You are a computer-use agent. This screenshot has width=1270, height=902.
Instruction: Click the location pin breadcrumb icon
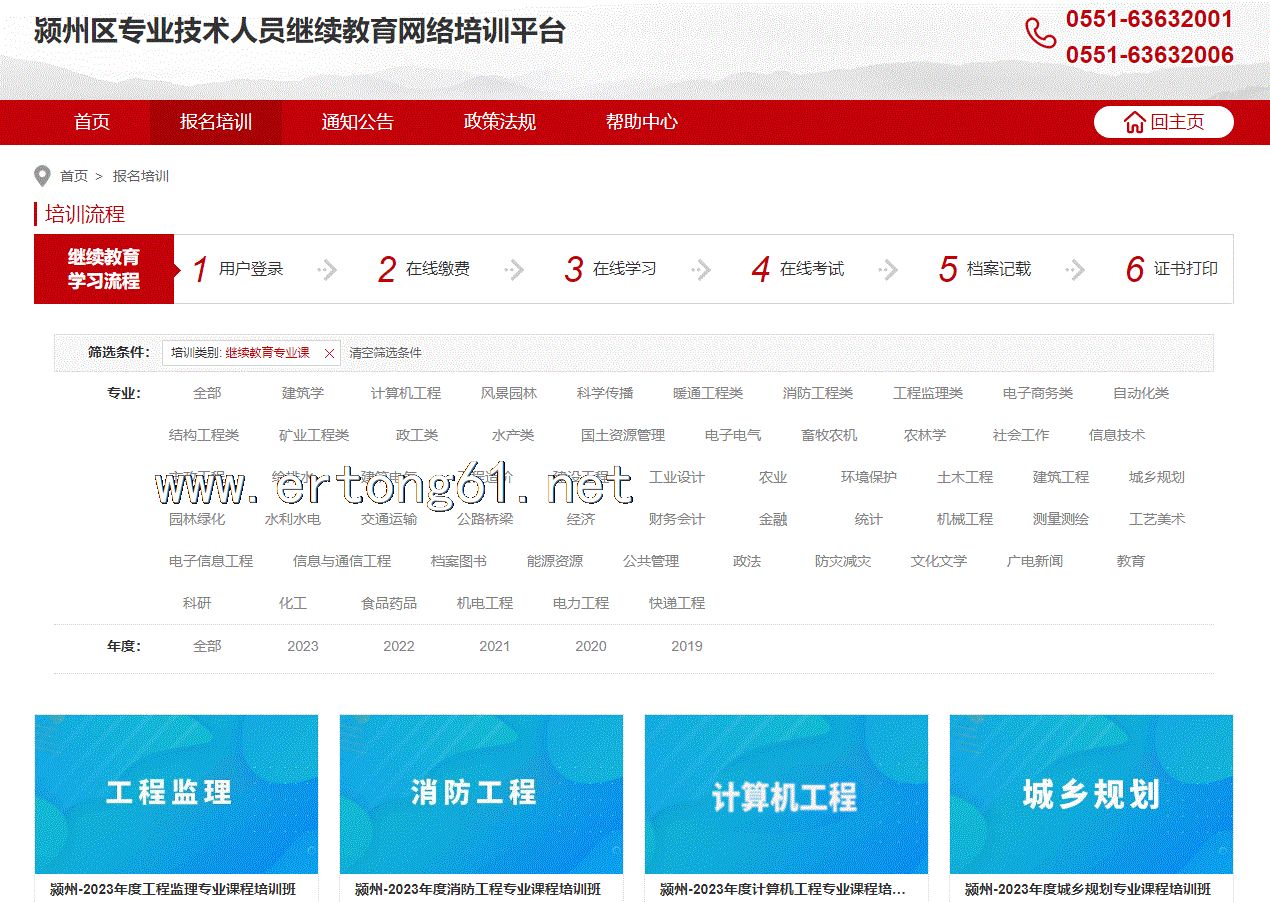pos(42,176)
